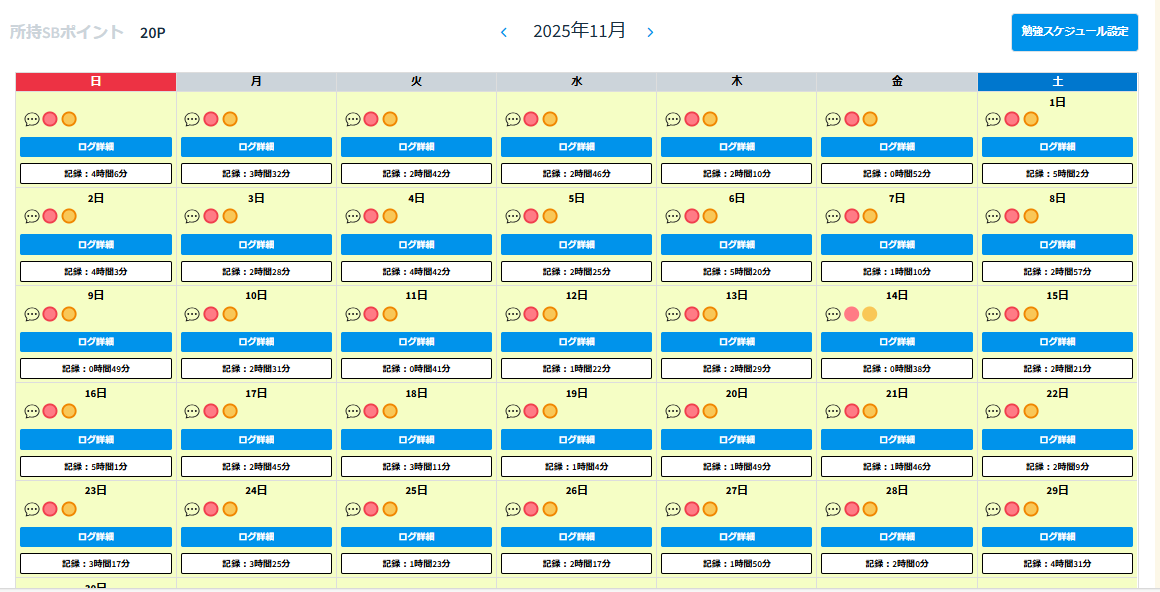Click the faded red circle on 14日

[852, 314]
